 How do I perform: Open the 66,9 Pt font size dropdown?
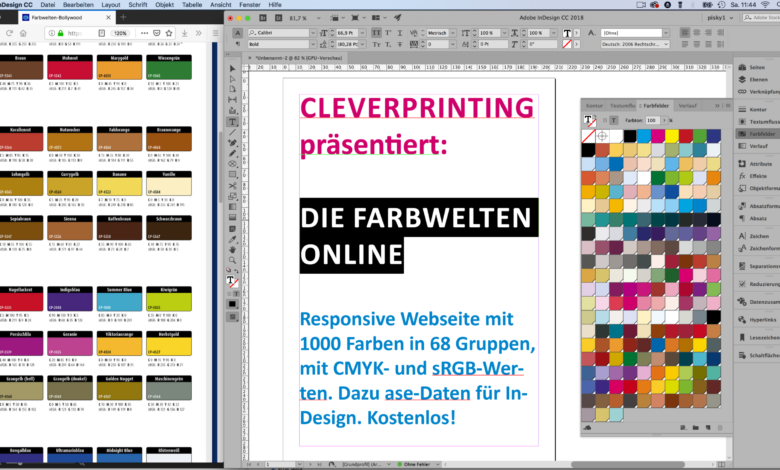click(x=363, y=33)
